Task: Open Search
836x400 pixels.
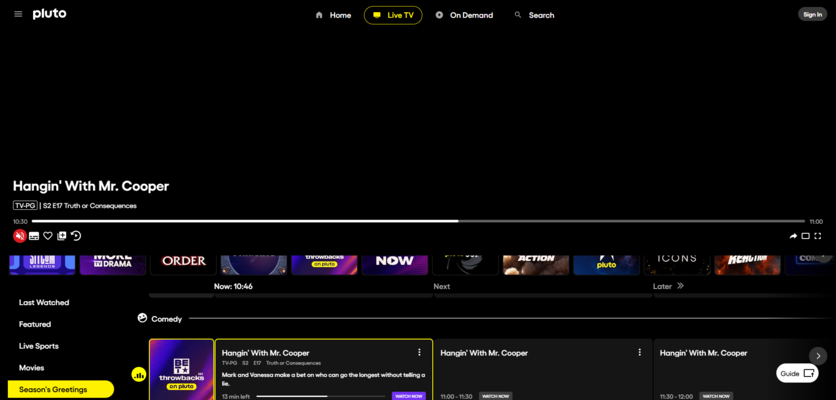Action: click(534, 15)
